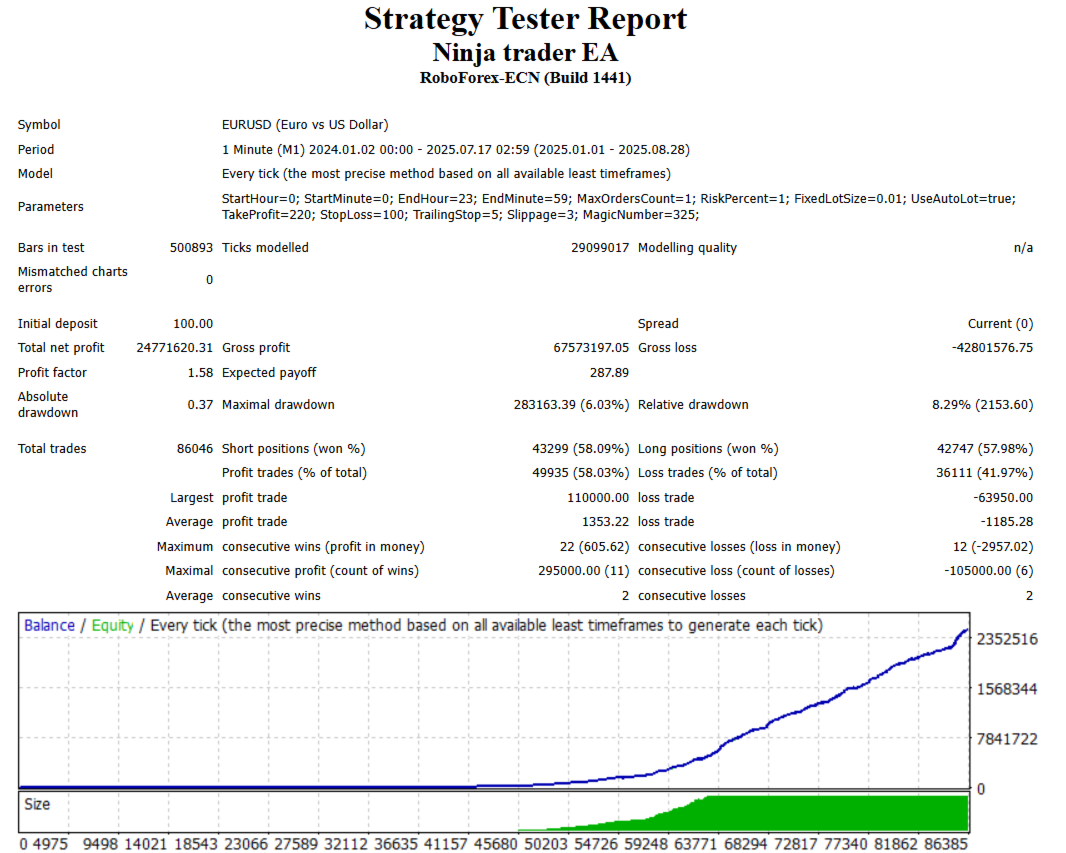
Task: Click Absolute drawdown value 0.37
Action: point(200,405)
